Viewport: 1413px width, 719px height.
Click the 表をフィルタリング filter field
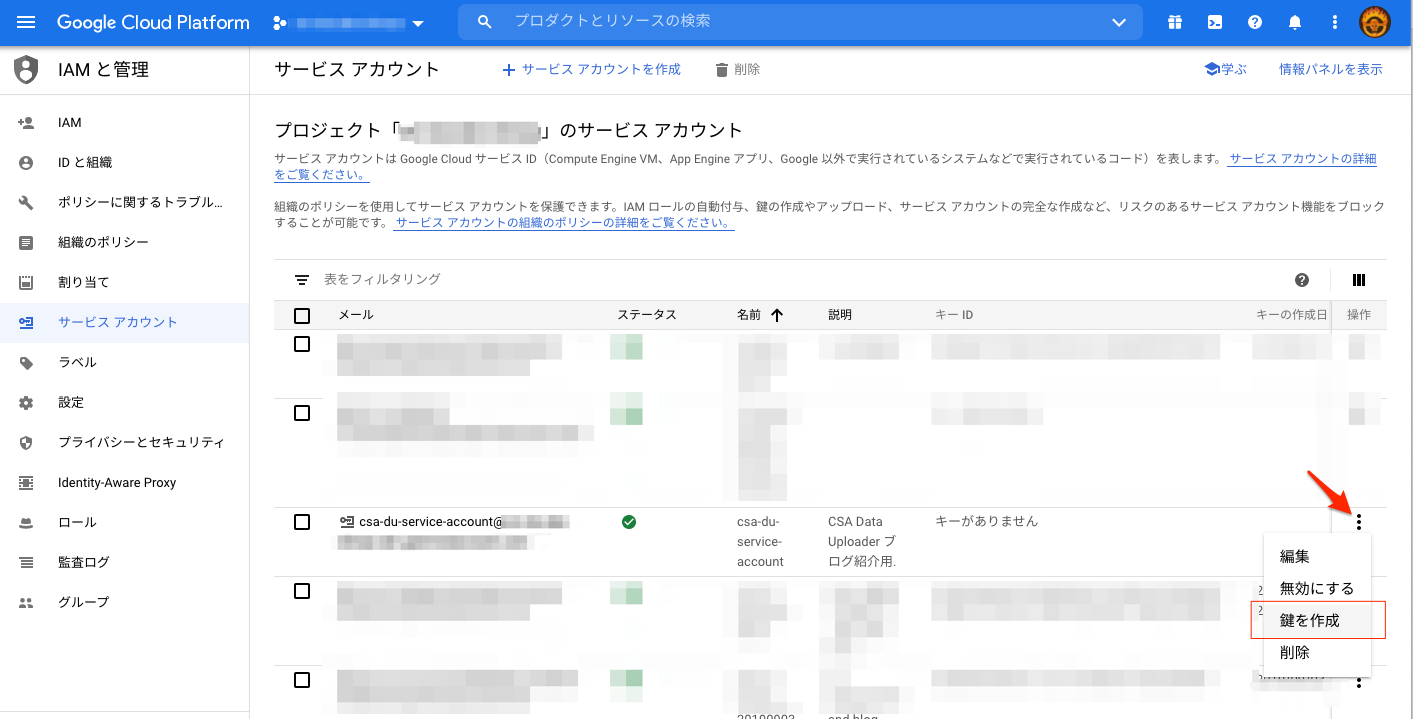[x=800, y=280]
